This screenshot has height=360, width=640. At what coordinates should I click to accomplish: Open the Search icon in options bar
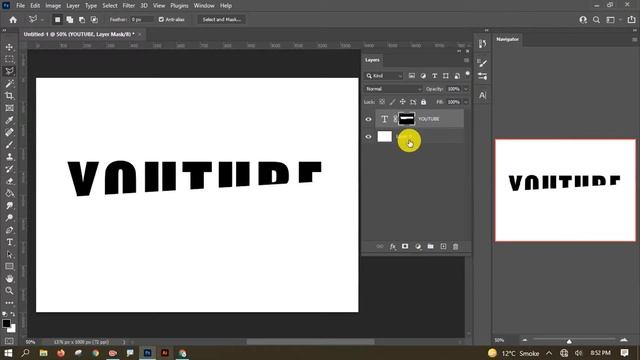pos(596,20)
